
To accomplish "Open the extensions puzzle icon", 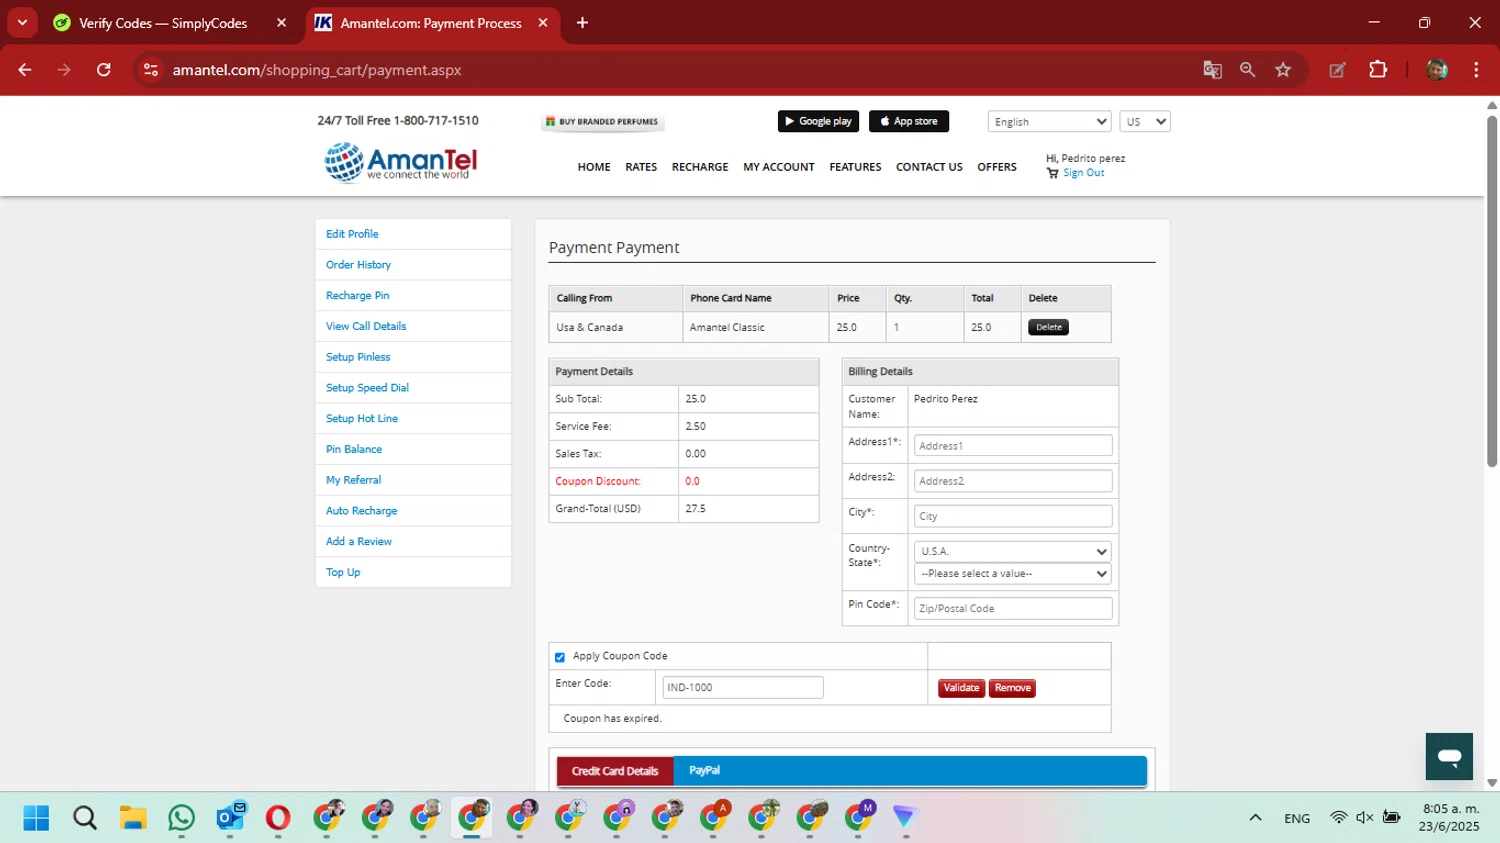I will 1378,70.
